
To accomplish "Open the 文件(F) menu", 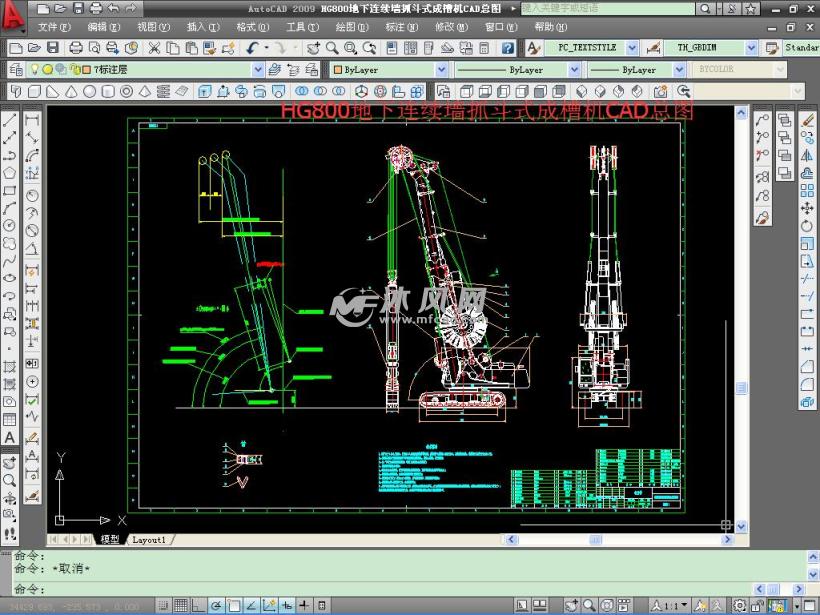I will [x=54, y=27].
